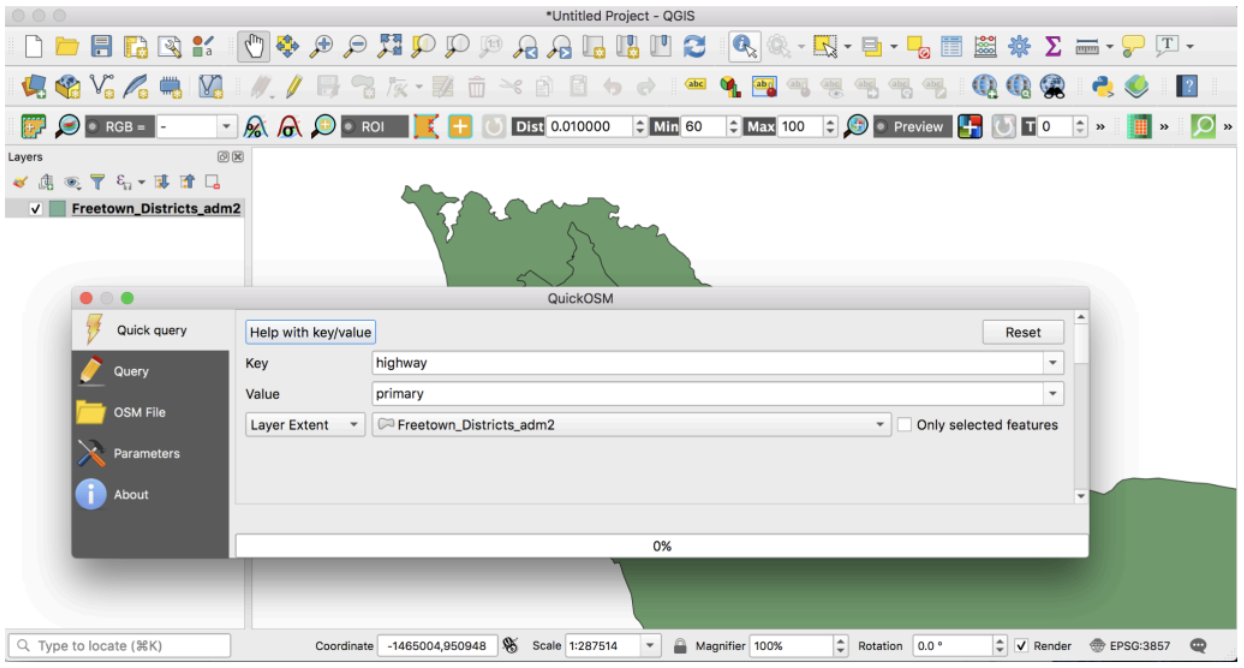Open the Layer Styling Panel brush icon
This screenshot has height=668, width=1244.
coord(20,182)
